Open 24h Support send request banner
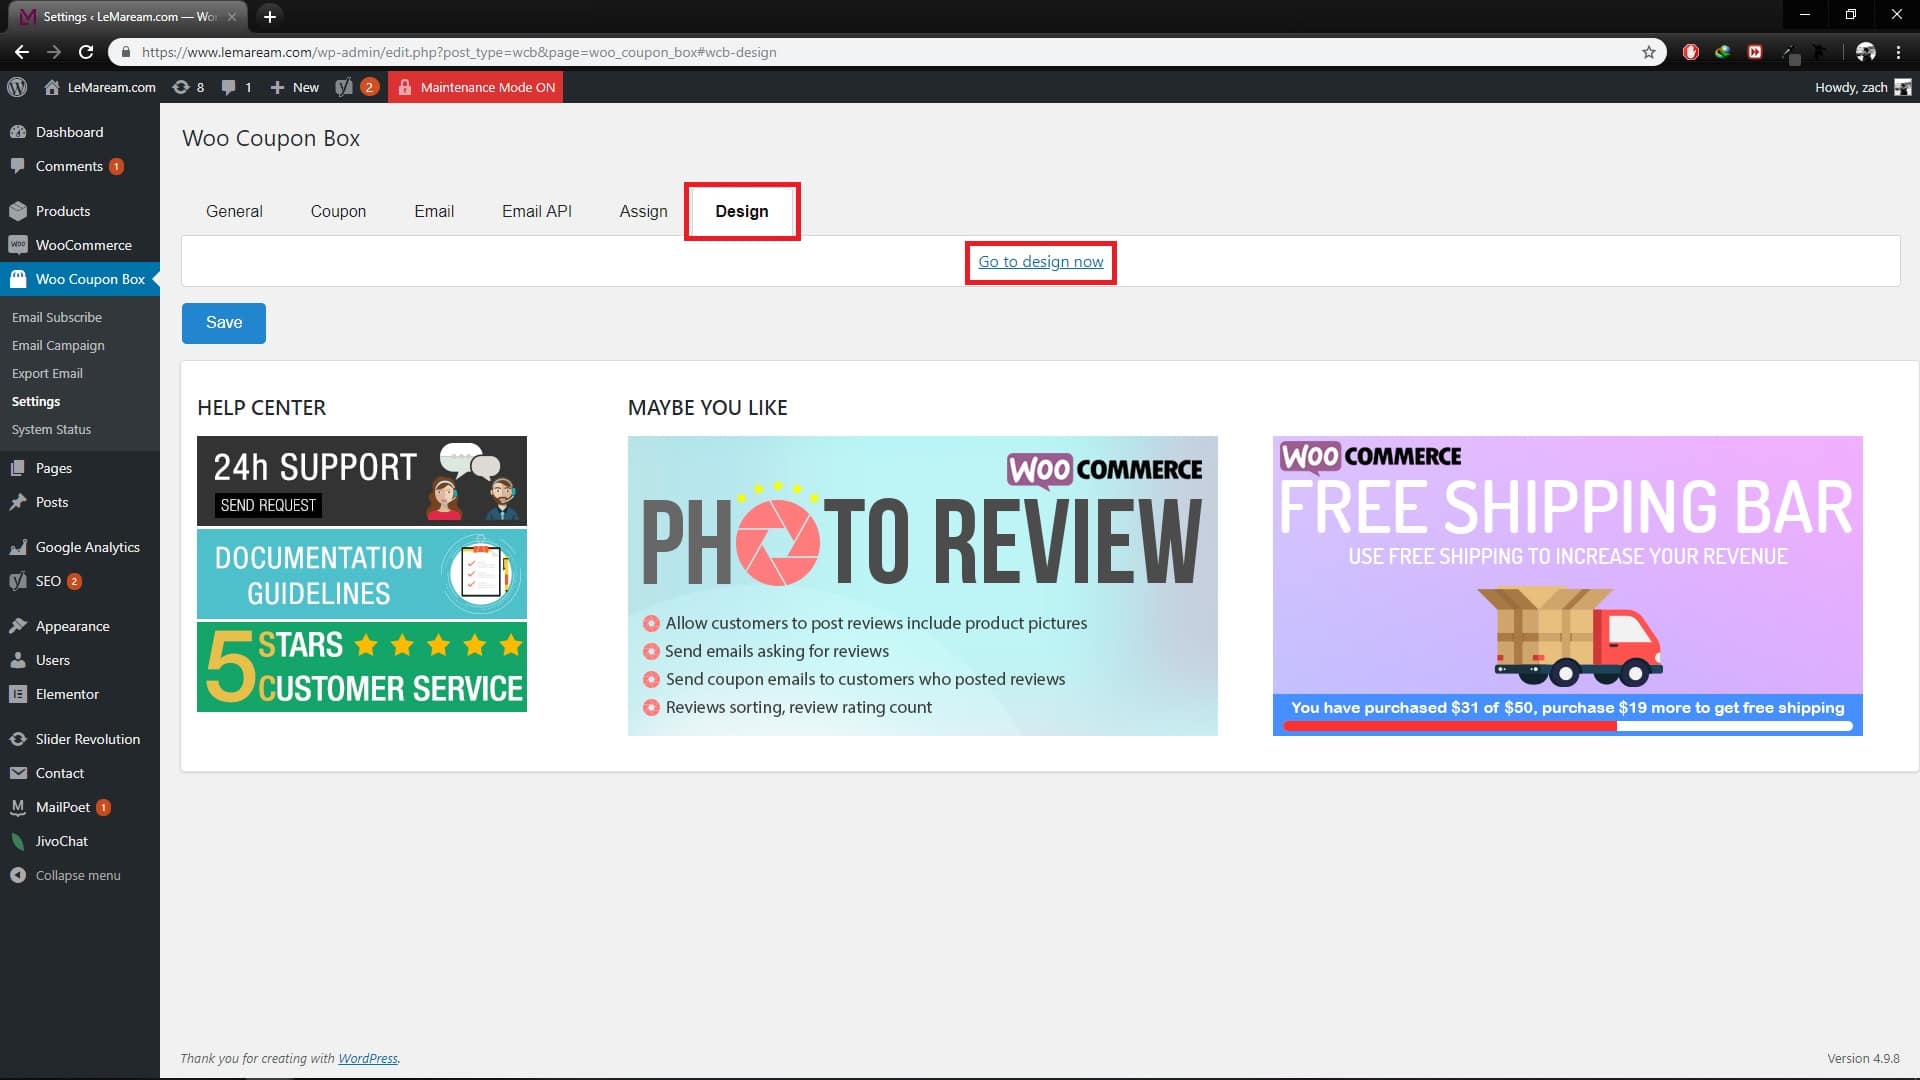This screenshot has width=1920, height=1080. pyautogui.click(x=362, y=481)
